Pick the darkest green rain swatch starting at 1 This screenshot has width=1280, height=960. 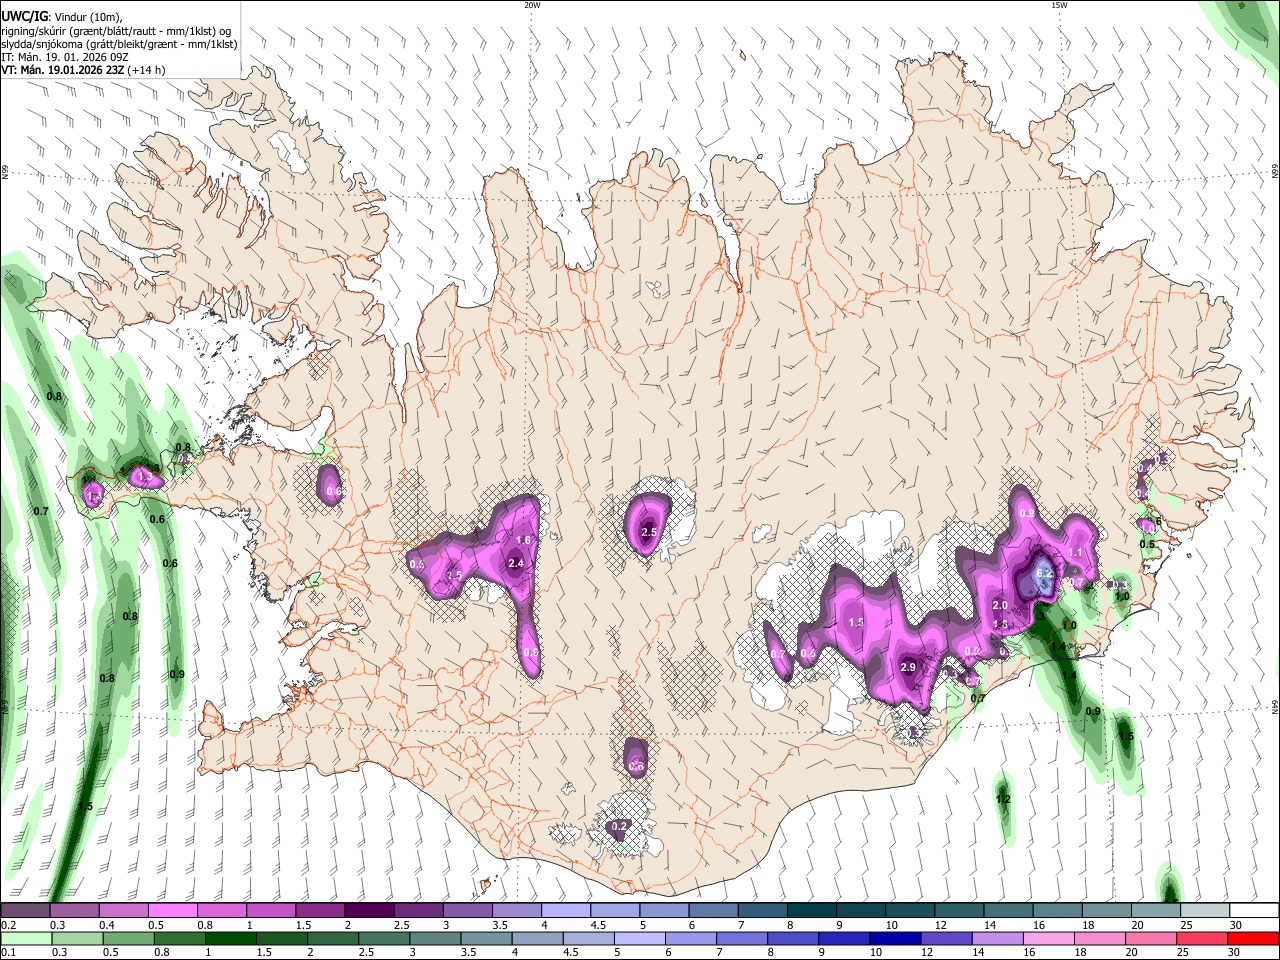tap(230, 938)
